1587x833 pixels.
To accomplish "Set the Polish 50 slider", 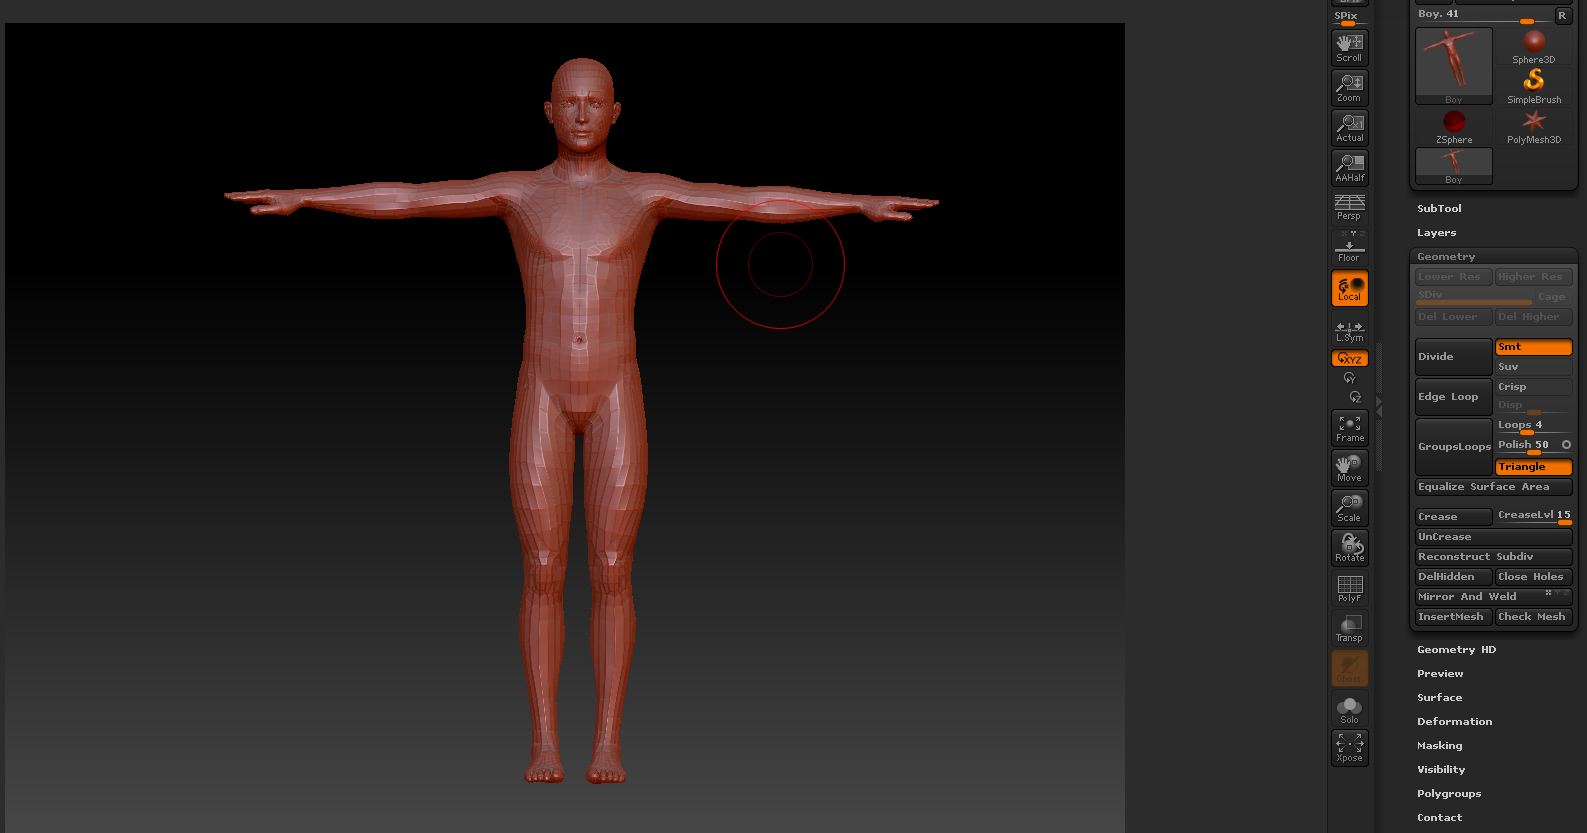I will coord(1527,446).
